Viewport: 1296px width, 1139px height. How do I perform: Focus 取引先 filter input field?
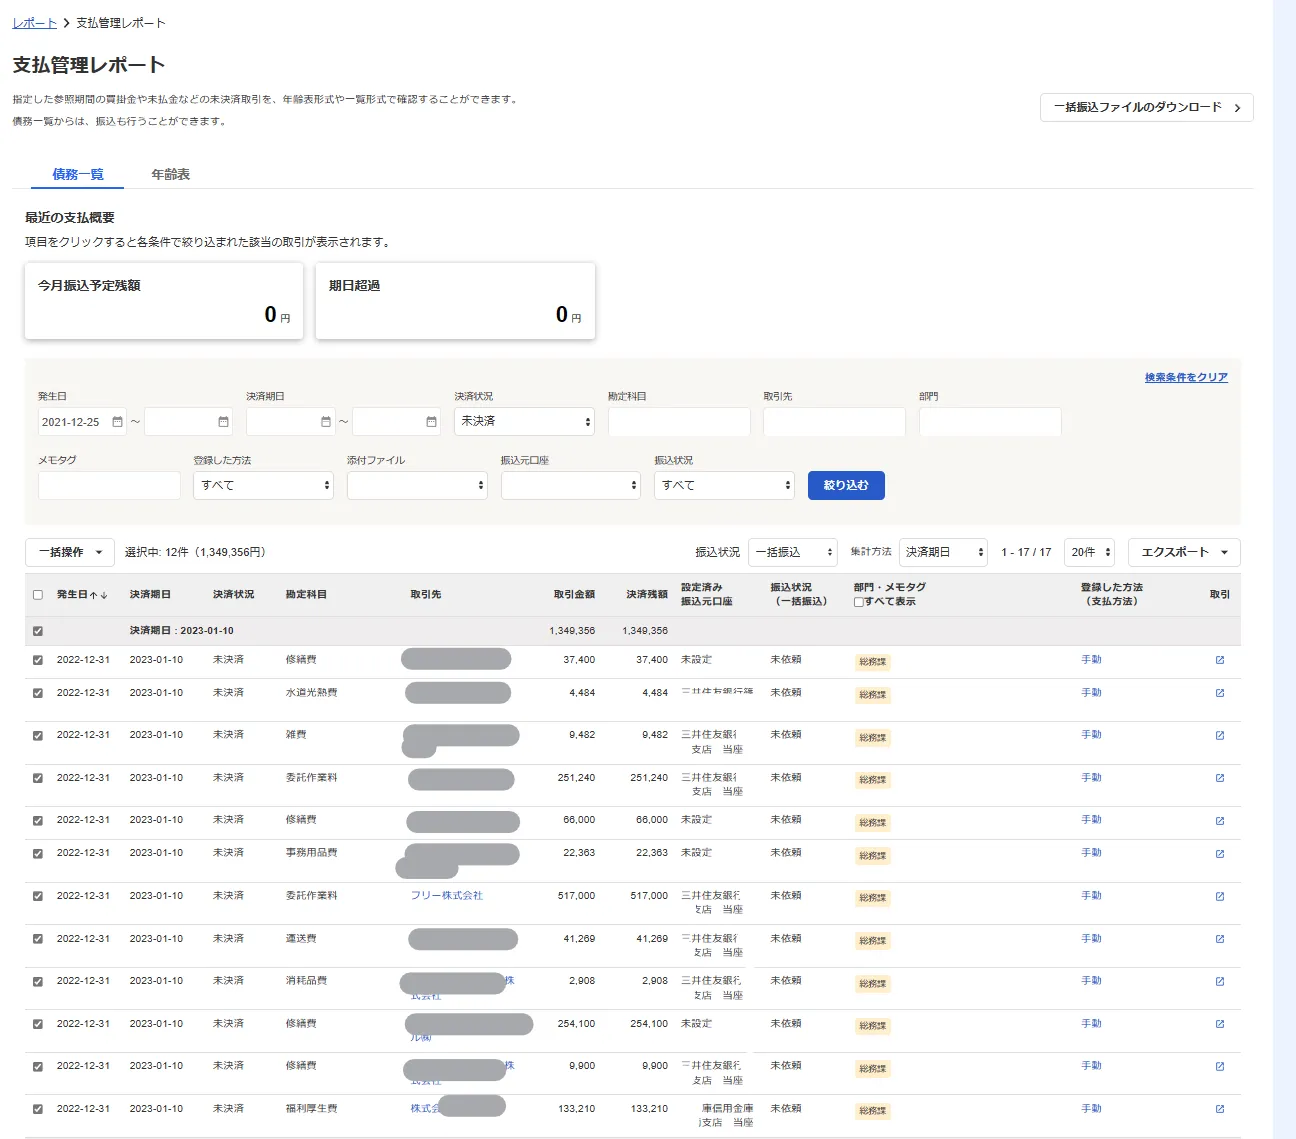[x=834, y=421]
